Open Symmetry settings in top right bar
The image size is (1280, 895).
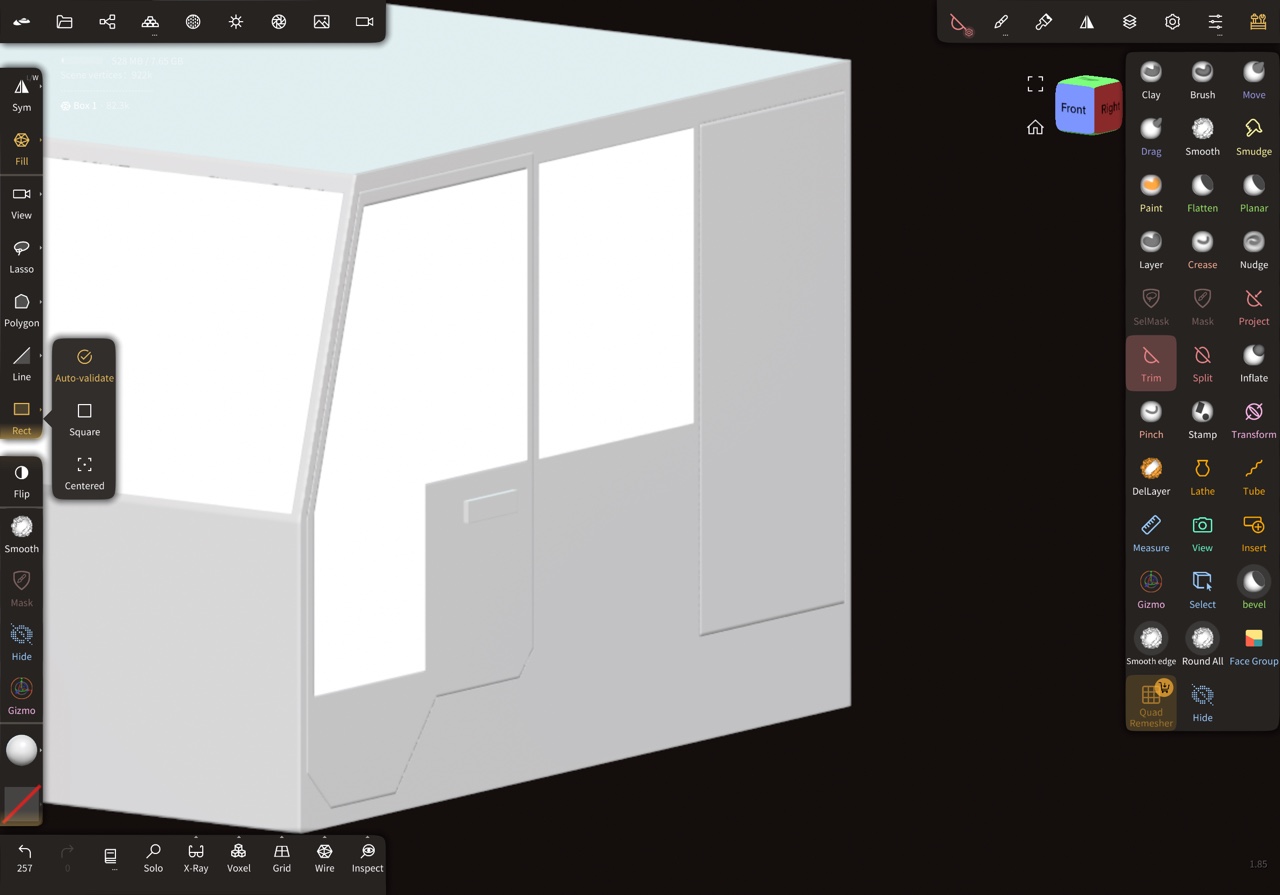1087,22
